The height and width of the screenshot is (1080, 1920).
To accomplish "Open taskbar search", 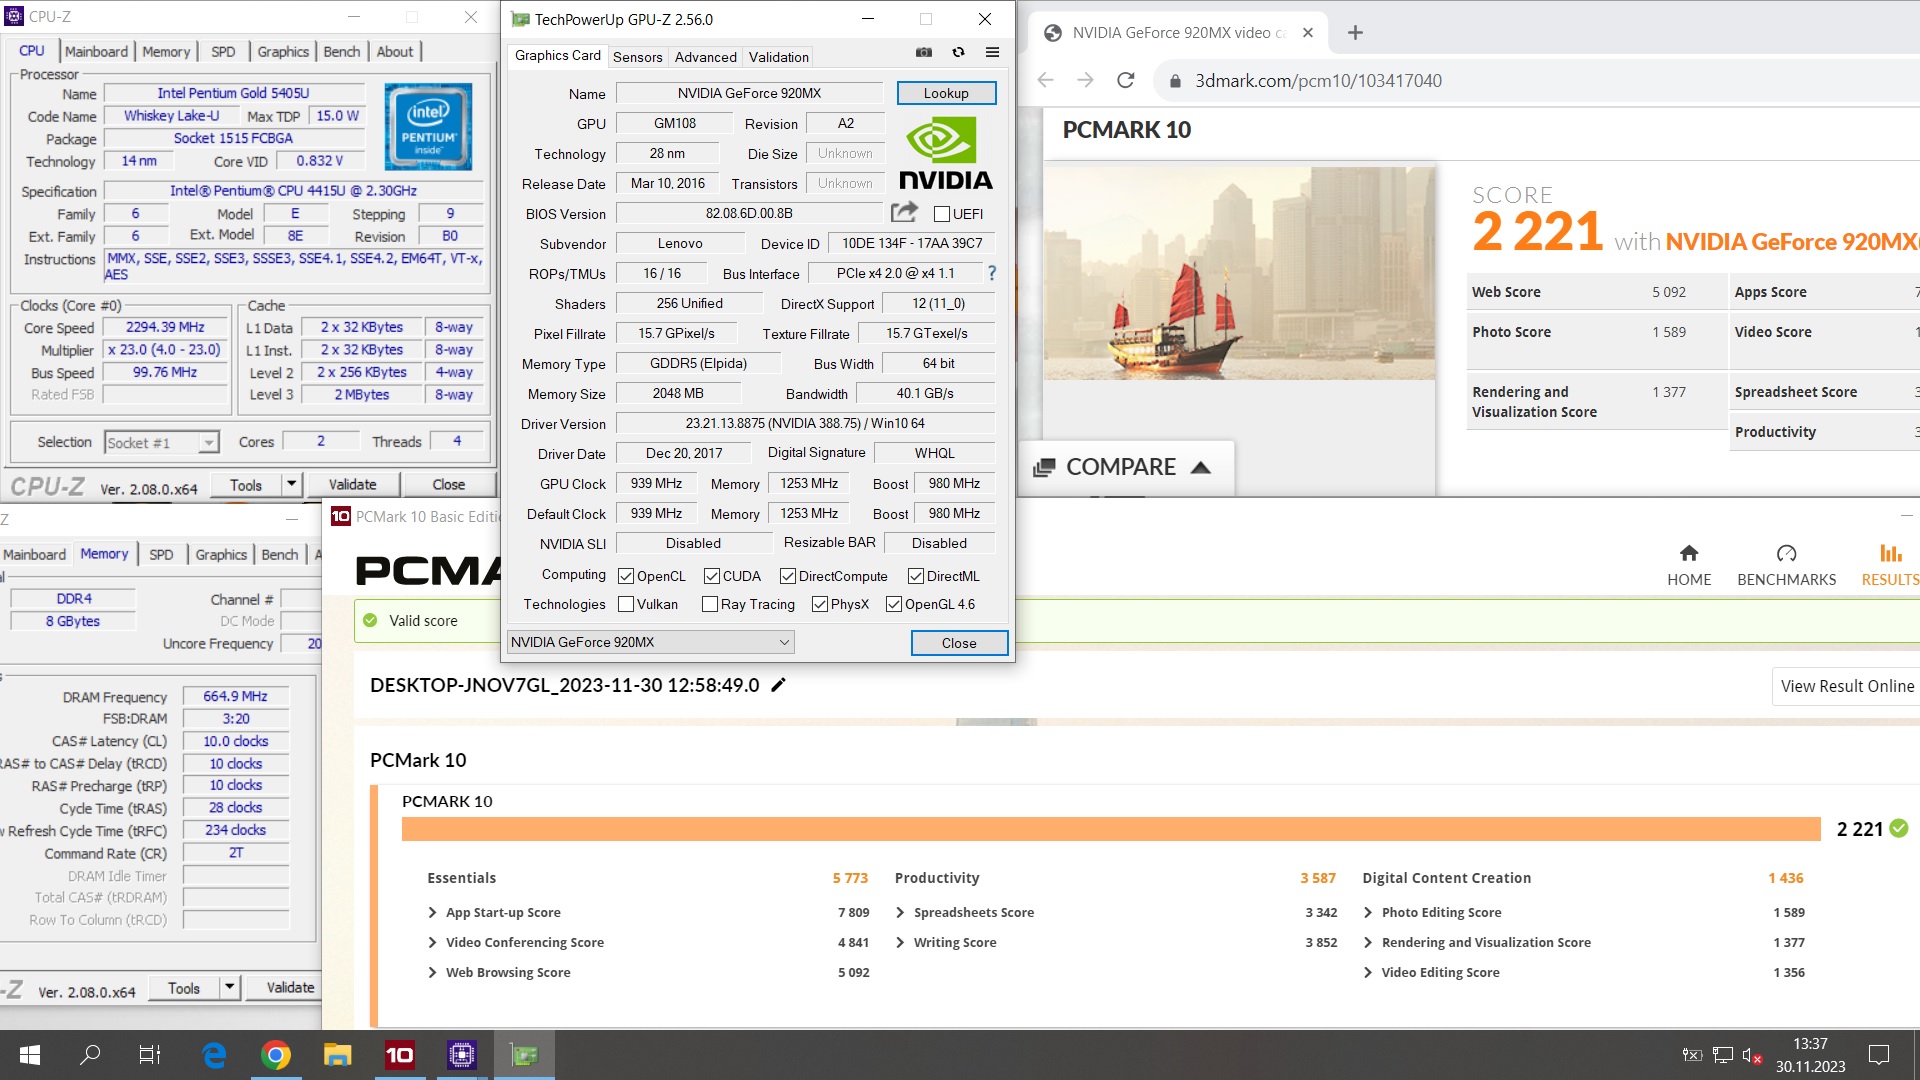I will tap(90, 1055).
